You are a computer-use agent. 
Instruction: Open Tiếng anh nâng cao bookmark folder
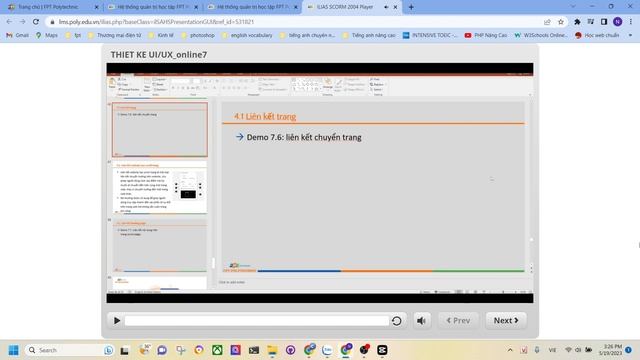369,36
